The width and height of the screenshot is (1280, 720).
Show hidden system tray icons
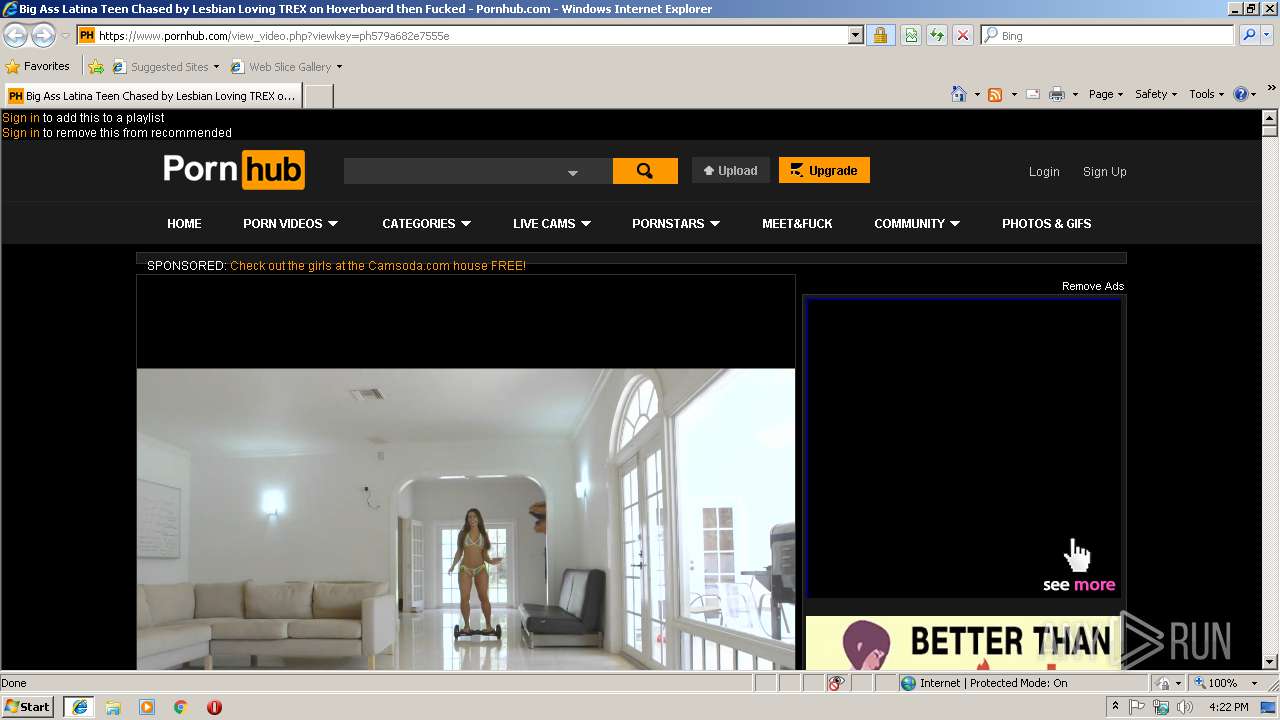1116,707
